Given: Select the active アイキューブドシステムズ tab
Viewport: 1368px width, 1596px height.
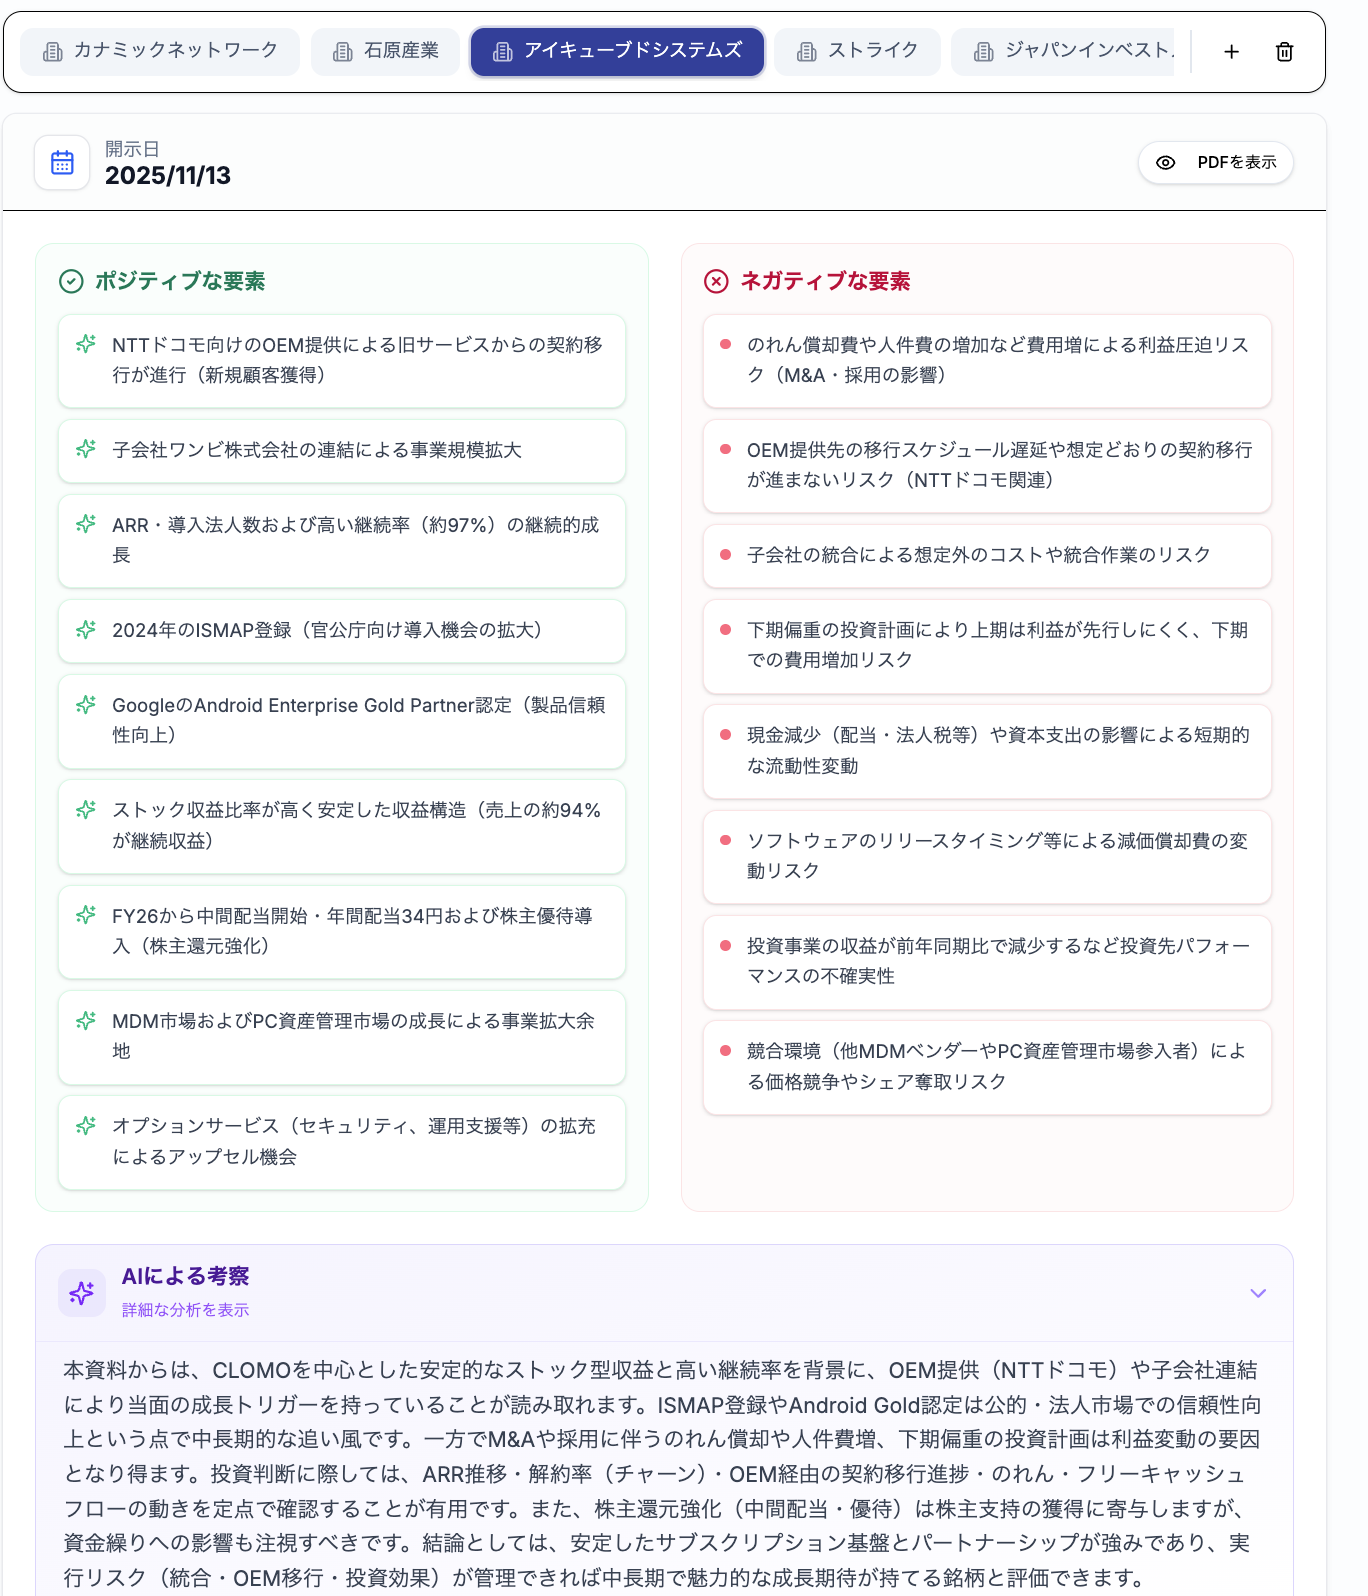Looking at the screenshot, I should pos(617,51).
